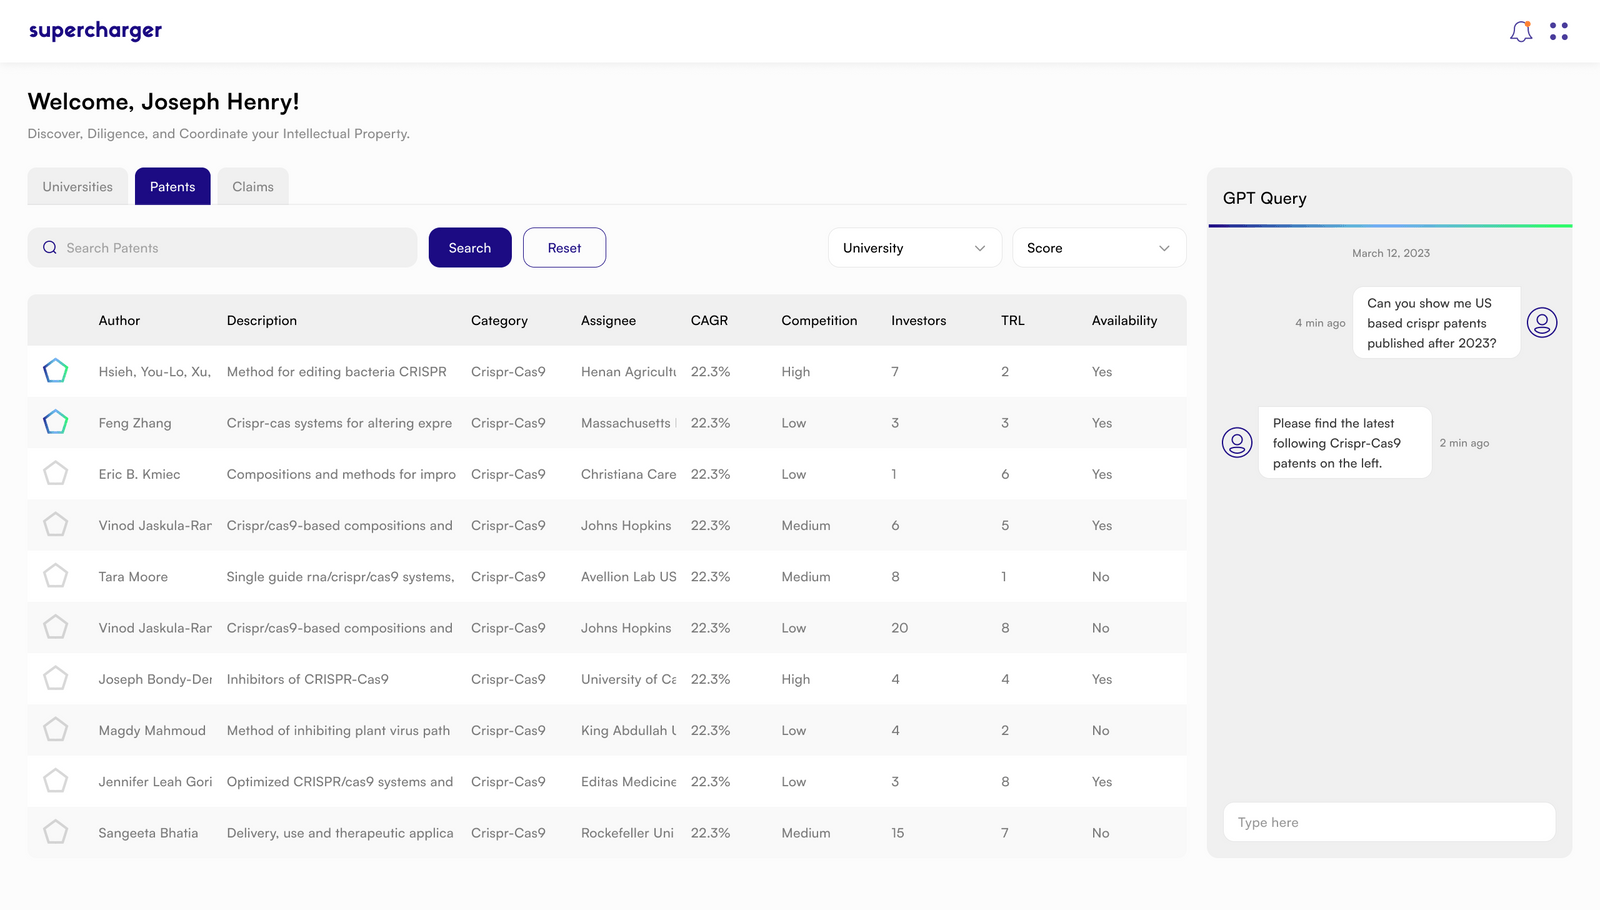The height and width of the screenshot is (910, 1600).
Task: Click the Search button
Action: point(469,247)
